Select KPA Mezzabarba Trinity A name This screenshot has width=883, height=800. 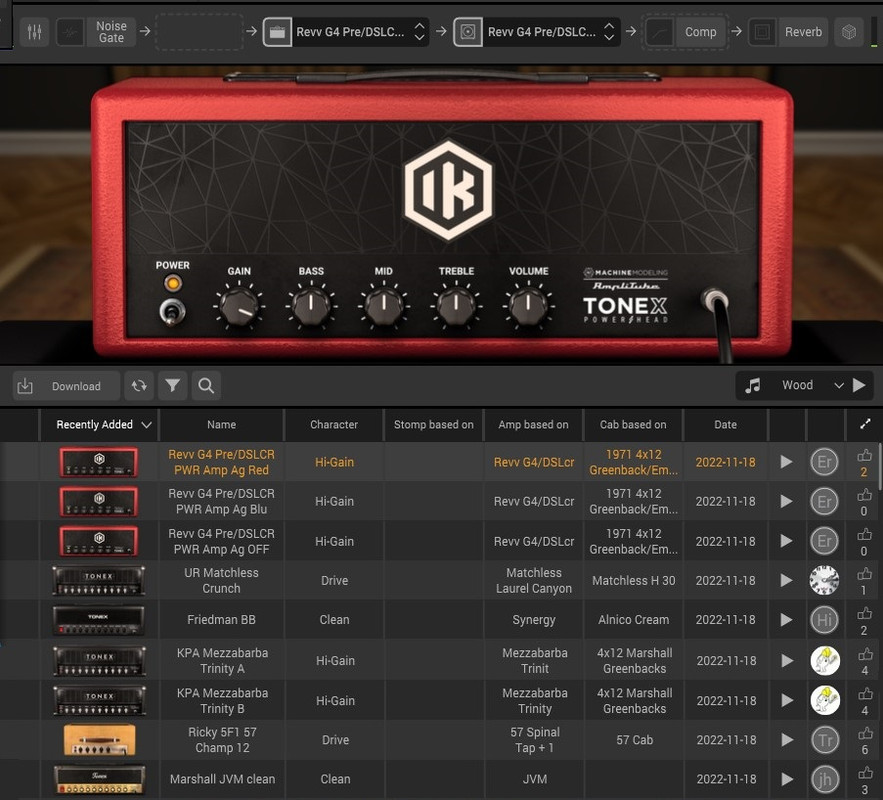tap(222, 660)
